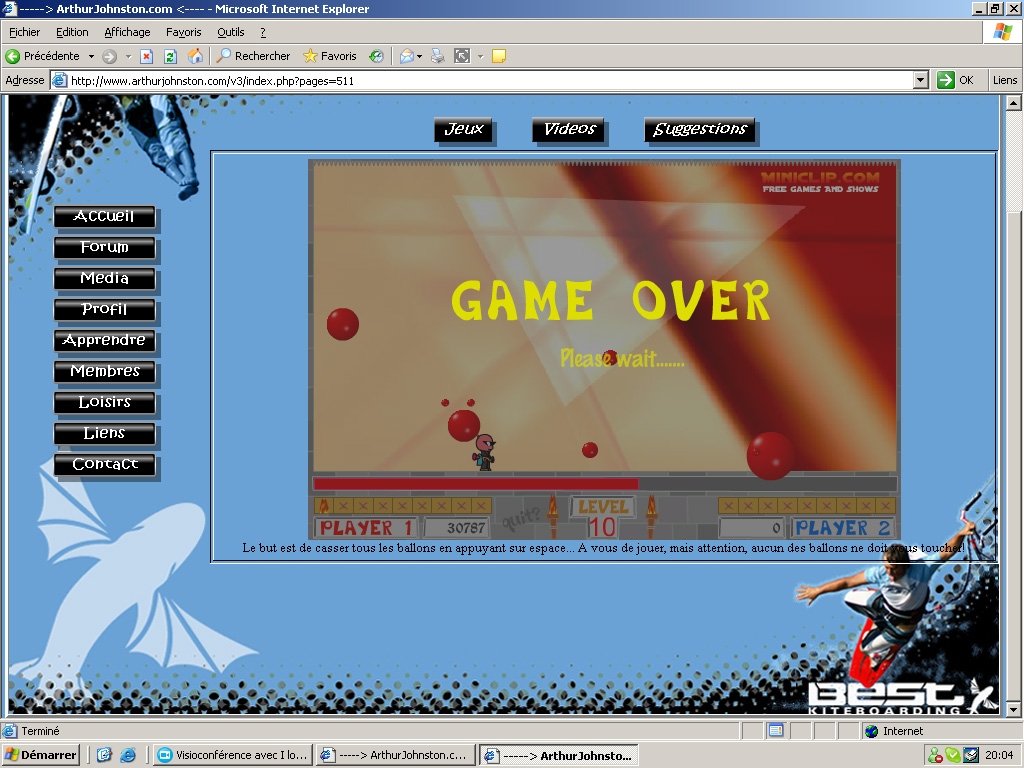Open the Rechercher search panel

click(x=253, y=56)
